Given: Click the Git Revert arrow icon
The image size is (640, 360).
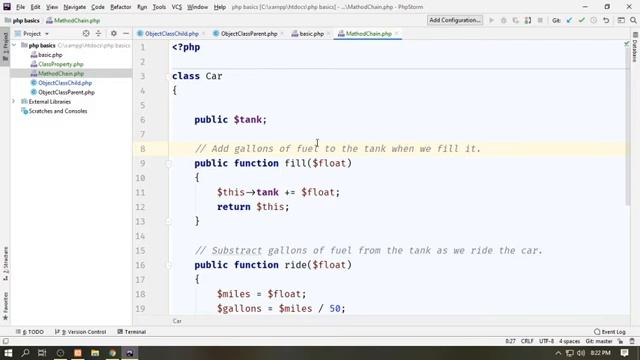Looking at the screenshot, I should pyautogui.click(x=606, y=20).
